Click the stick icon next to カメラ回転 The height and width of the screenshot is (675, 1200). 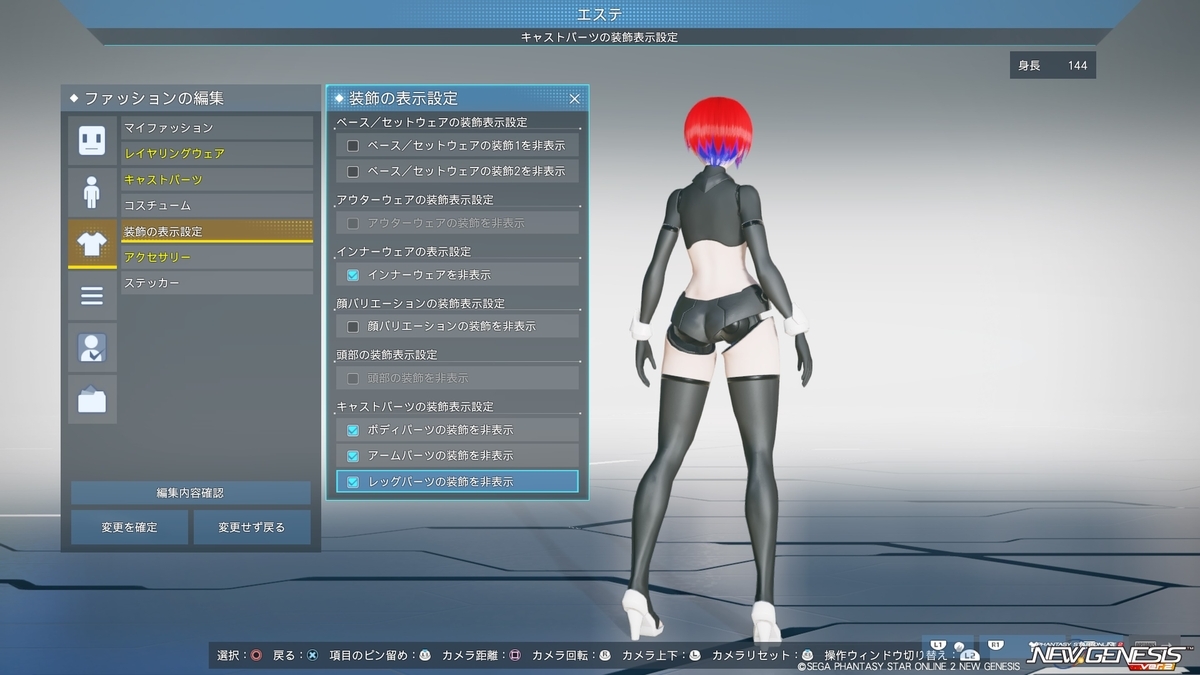605,655
